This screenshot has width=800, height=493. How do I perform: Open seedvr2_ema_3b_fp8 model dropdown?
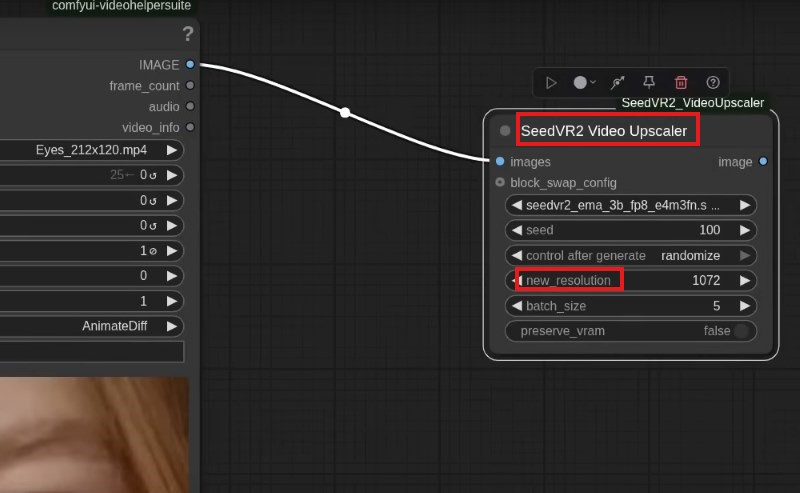(x=630, y=205)
